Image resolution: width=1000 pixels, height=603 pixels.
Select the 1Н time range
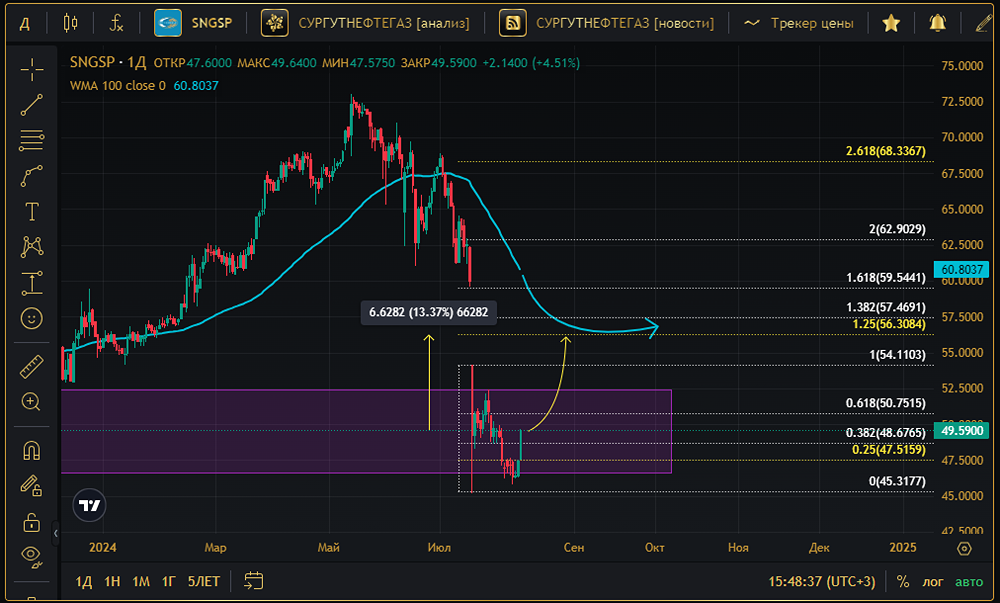(x=112, y=581)
